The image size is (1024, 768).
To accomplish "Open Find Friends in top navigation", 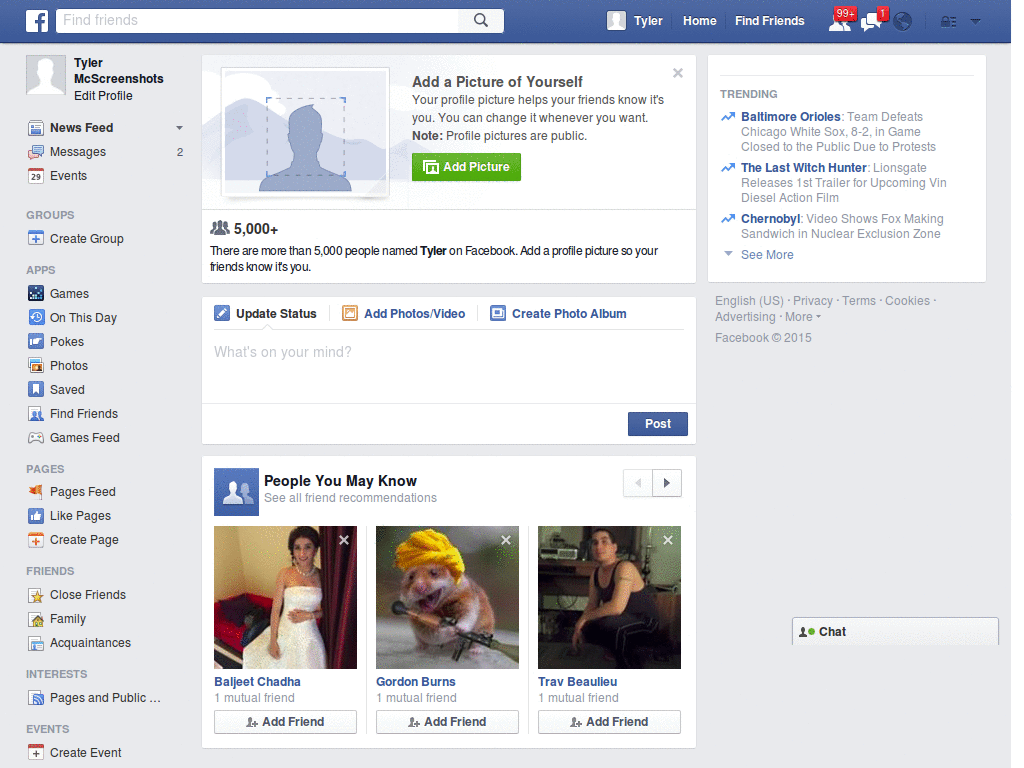I will [x=769, y=21].
